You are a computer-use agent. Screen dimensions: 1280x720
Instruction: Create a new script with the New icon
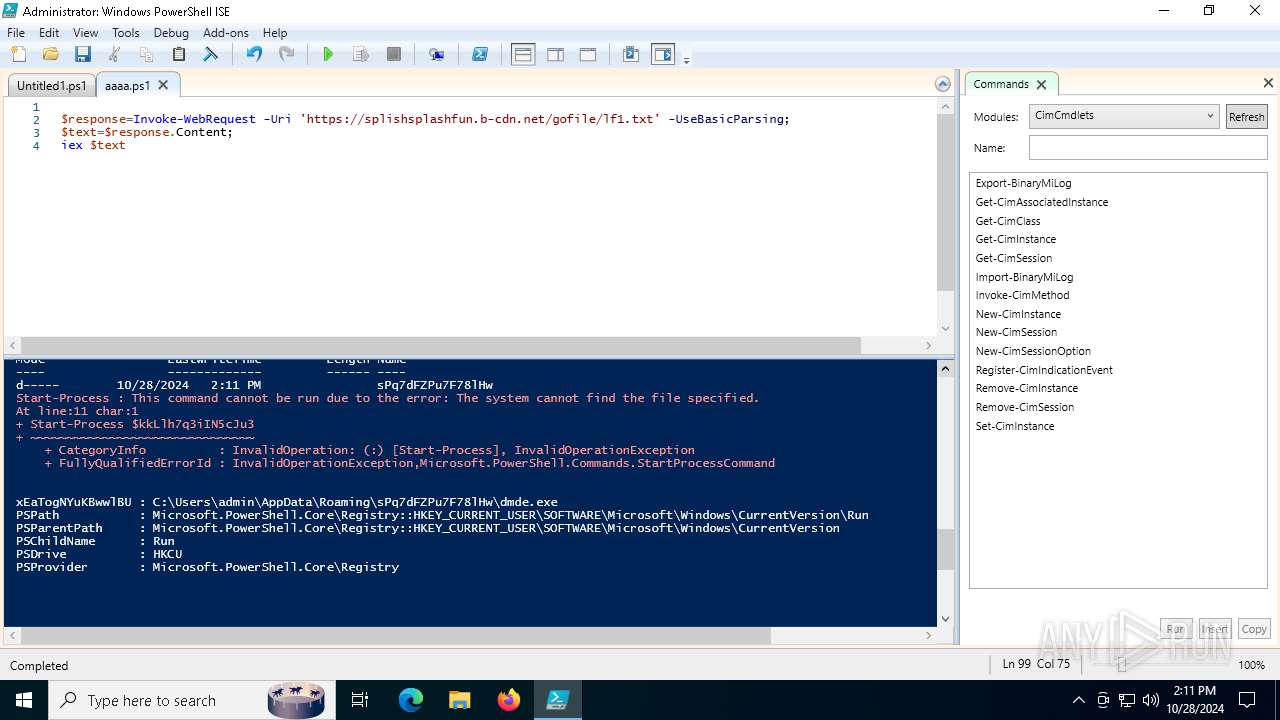[x=18, y=55]
